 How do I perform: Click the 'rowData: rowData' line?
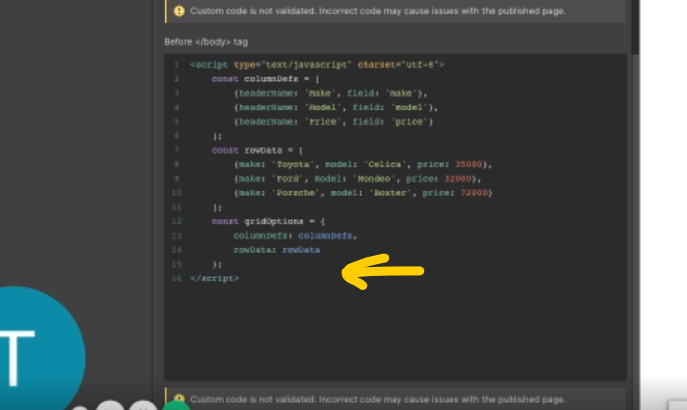click(x=276, y=250)
